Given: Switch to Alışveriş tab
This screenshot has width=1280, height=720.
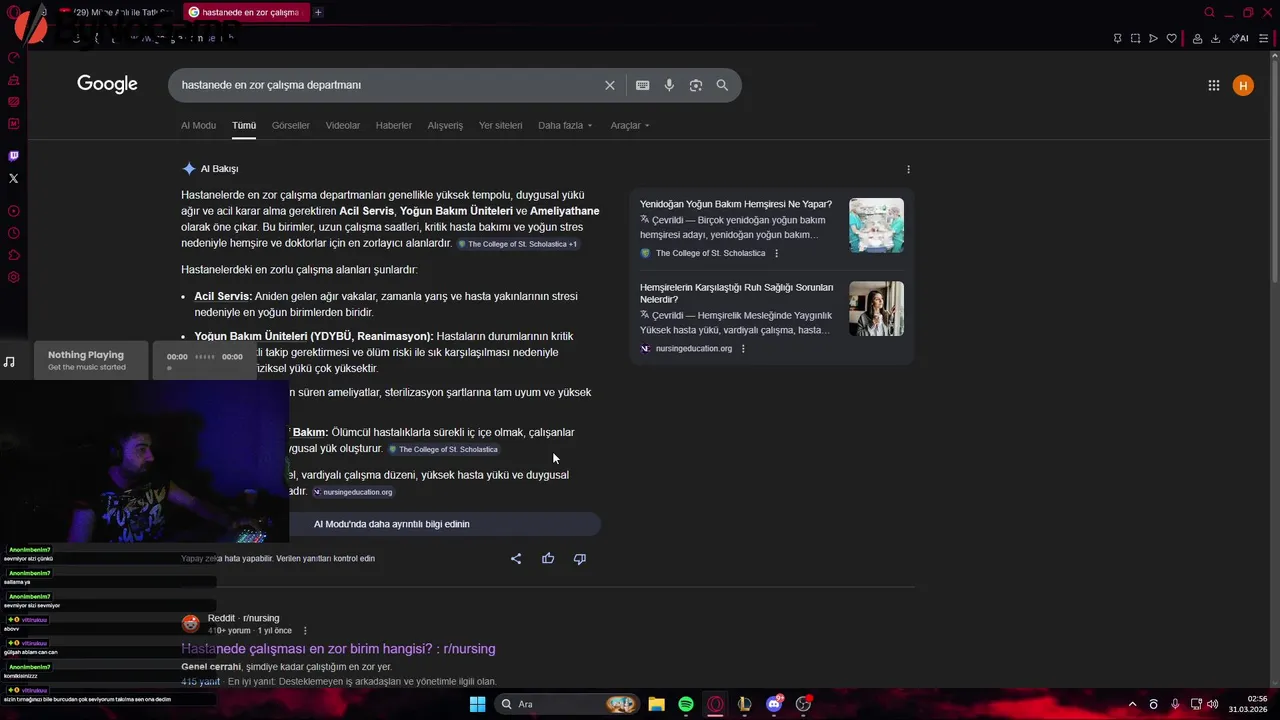Looking at the screenshot, I should (445, 125).
